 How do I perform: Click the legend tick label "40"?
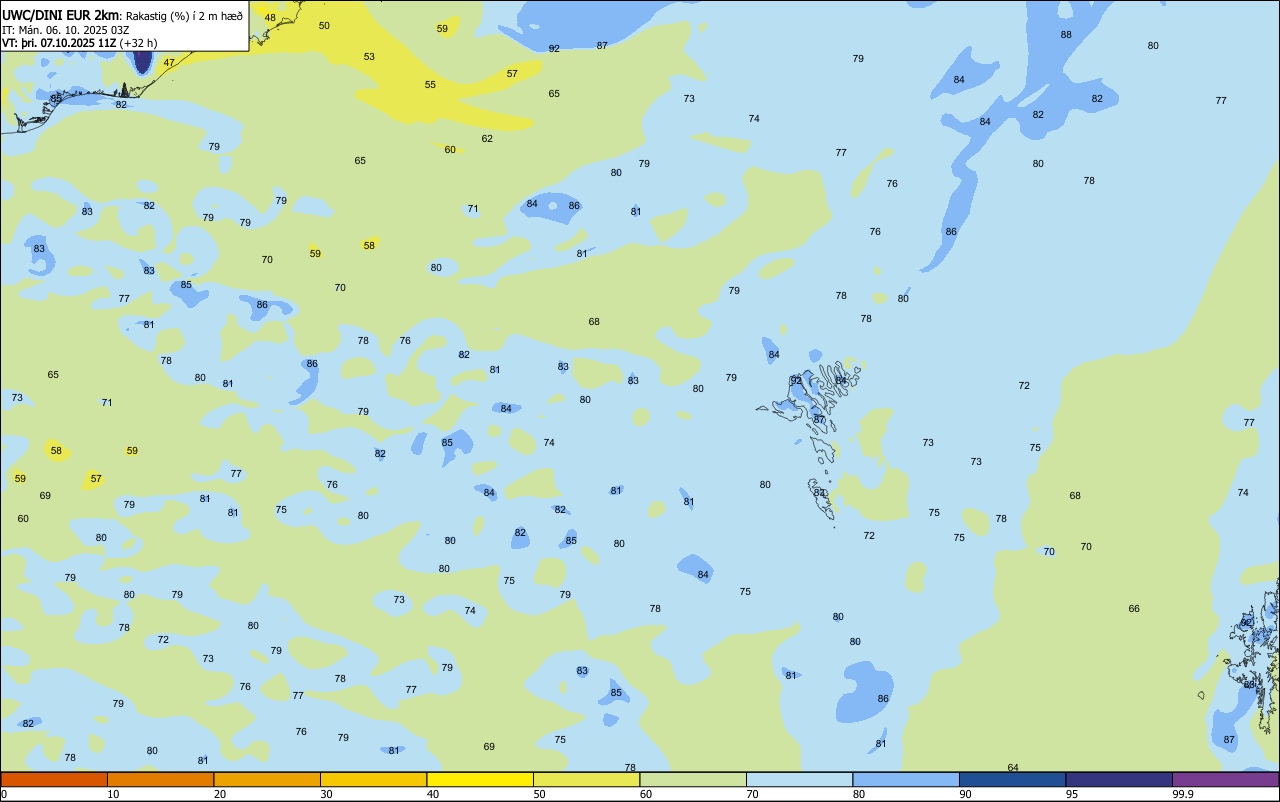click(x=433, y=794)
